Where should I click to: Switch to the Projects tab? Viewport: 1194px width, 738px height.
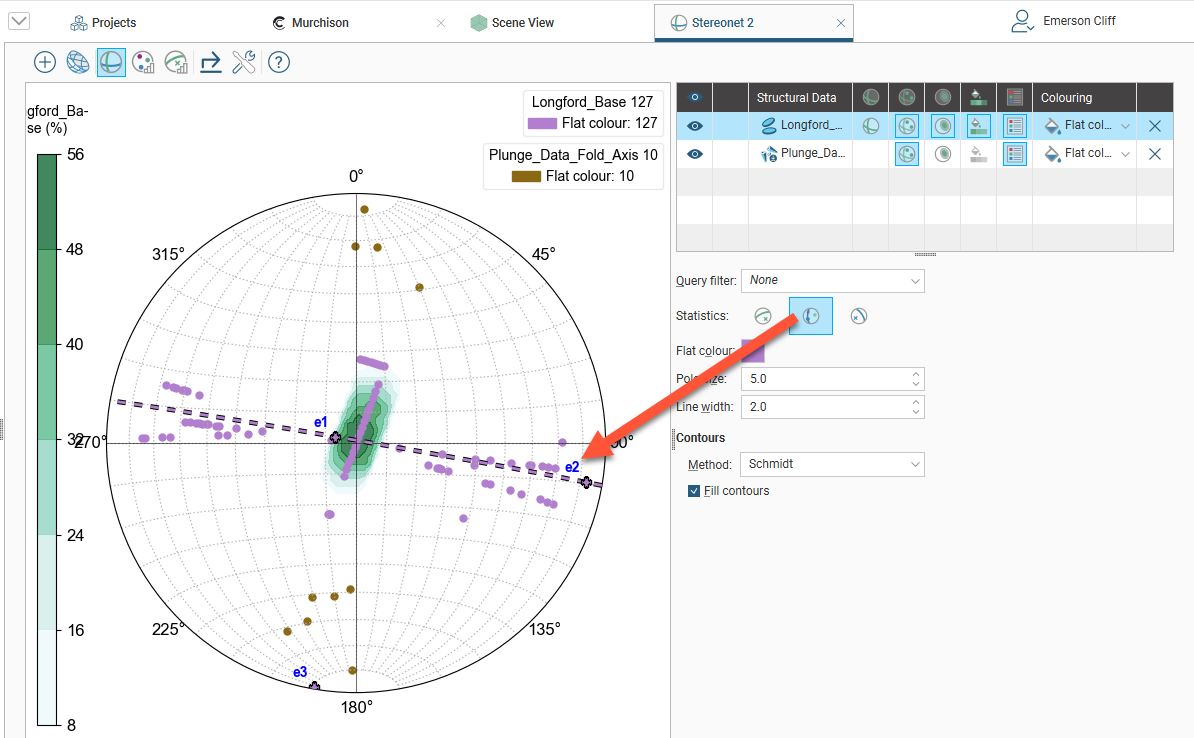coord(104,23)
